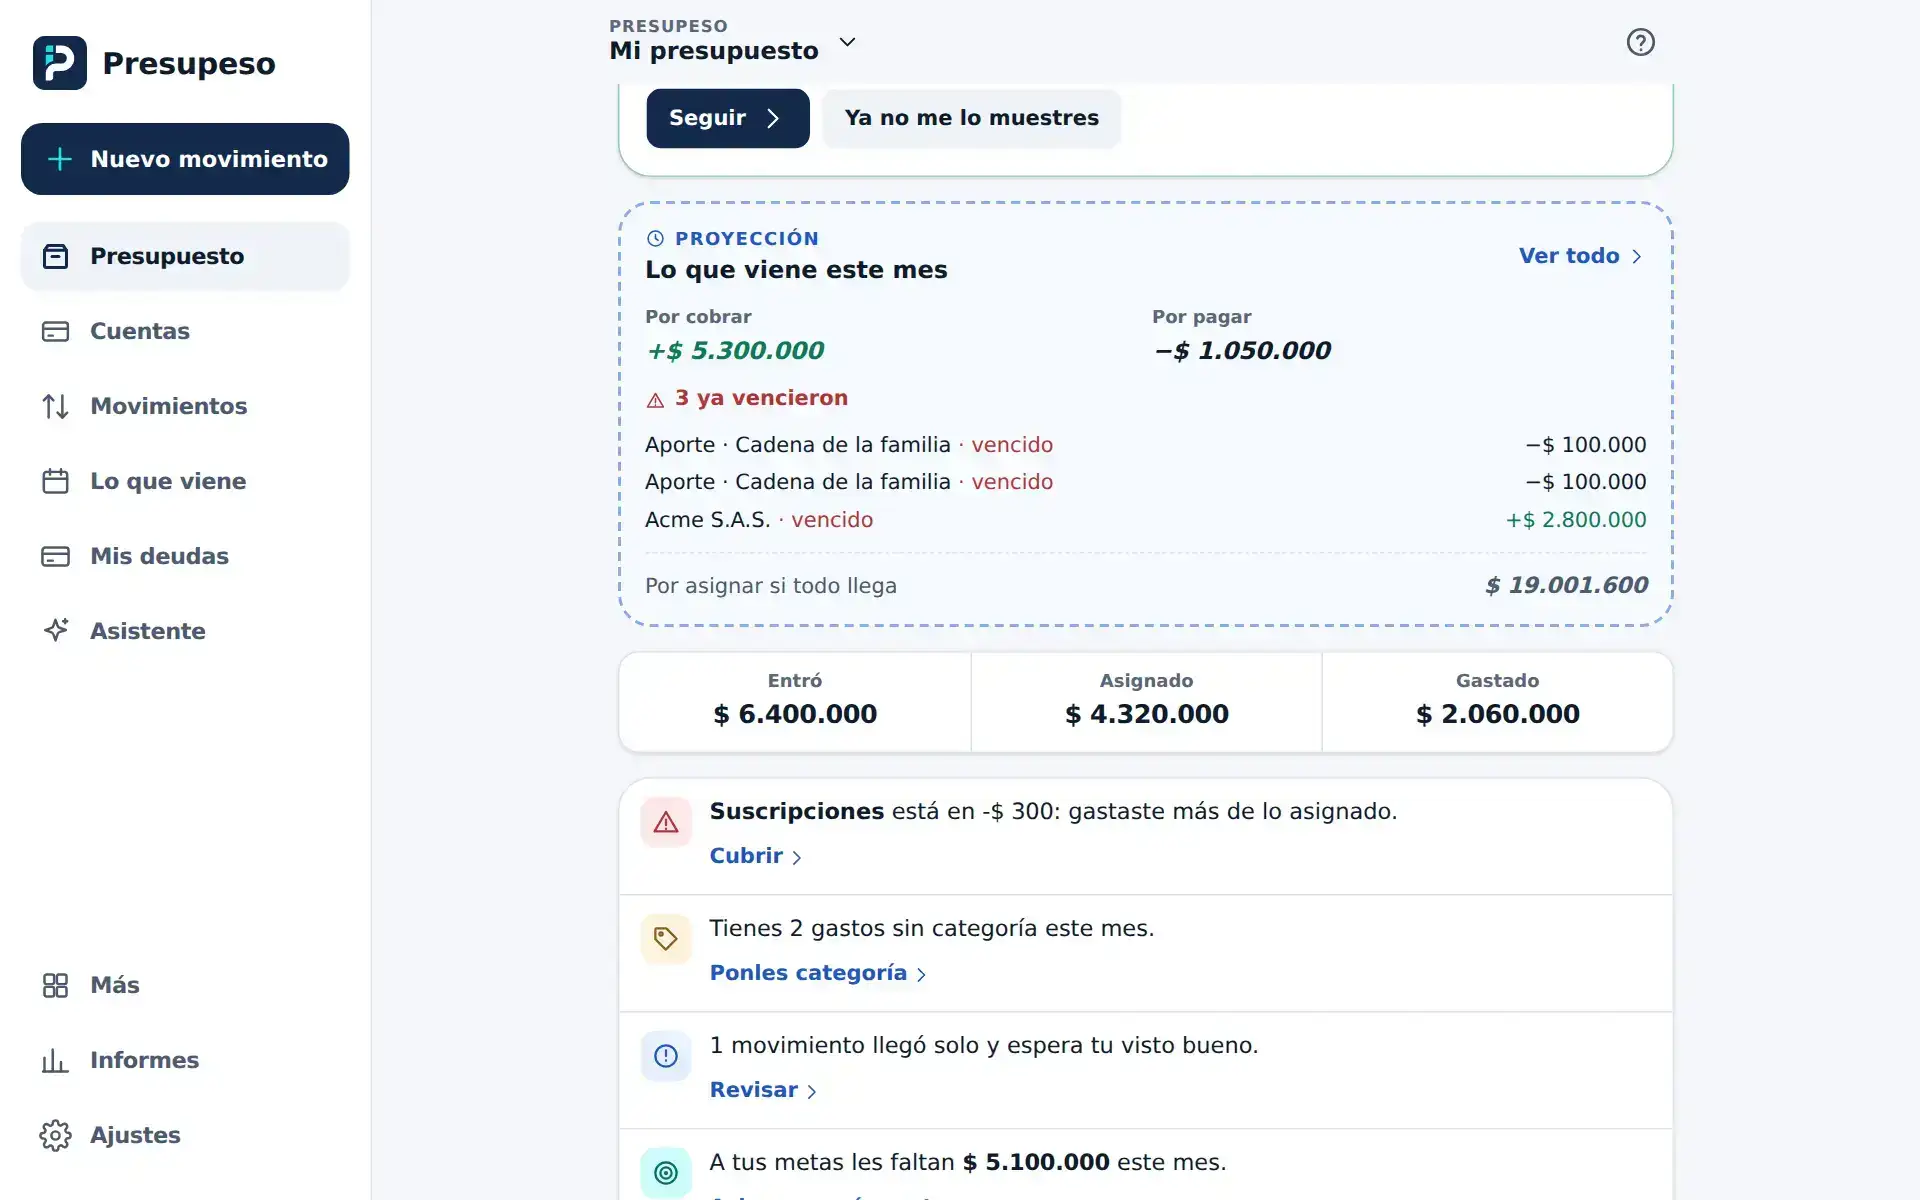Click the Seguir button

pyautogui.click(x=727, y=118)
